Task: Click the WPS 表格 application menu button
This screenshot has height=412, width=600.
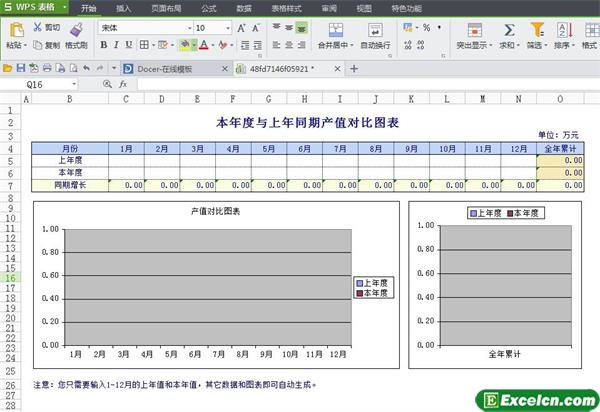Action: 34,8
